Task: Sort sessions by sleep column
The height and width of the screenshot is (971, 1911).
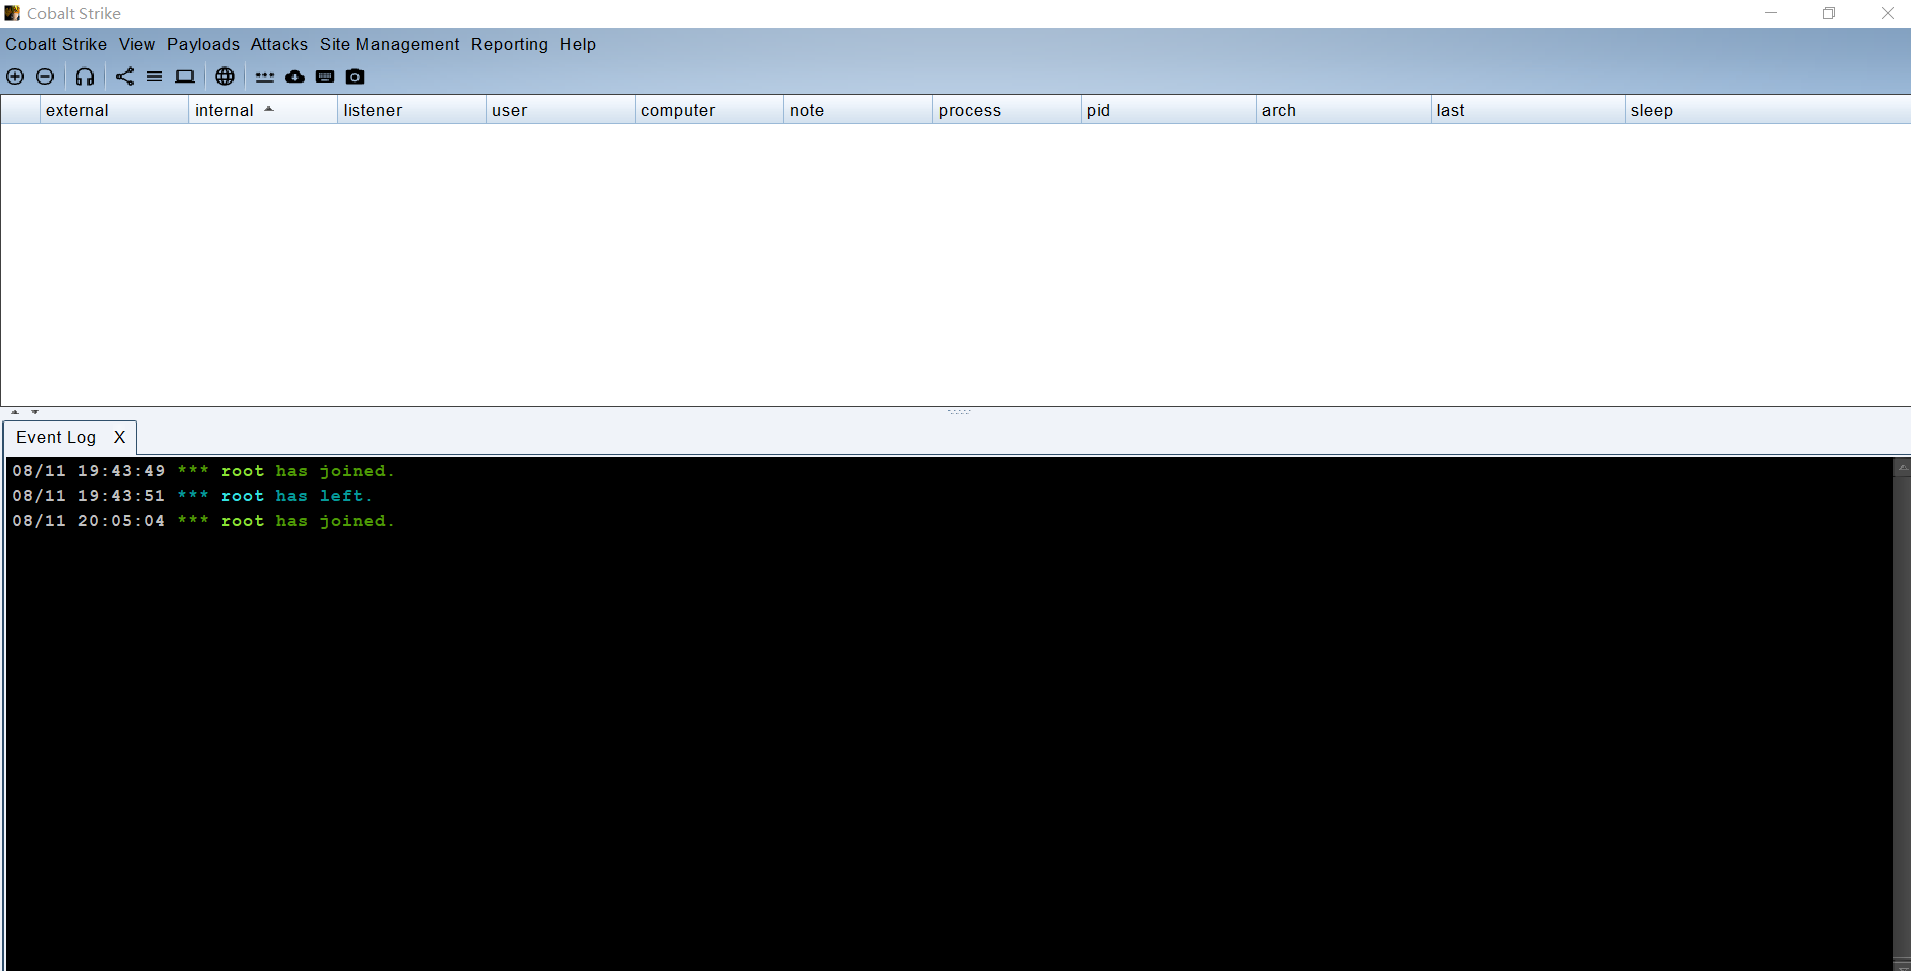Action: (x=1768, y=110)
